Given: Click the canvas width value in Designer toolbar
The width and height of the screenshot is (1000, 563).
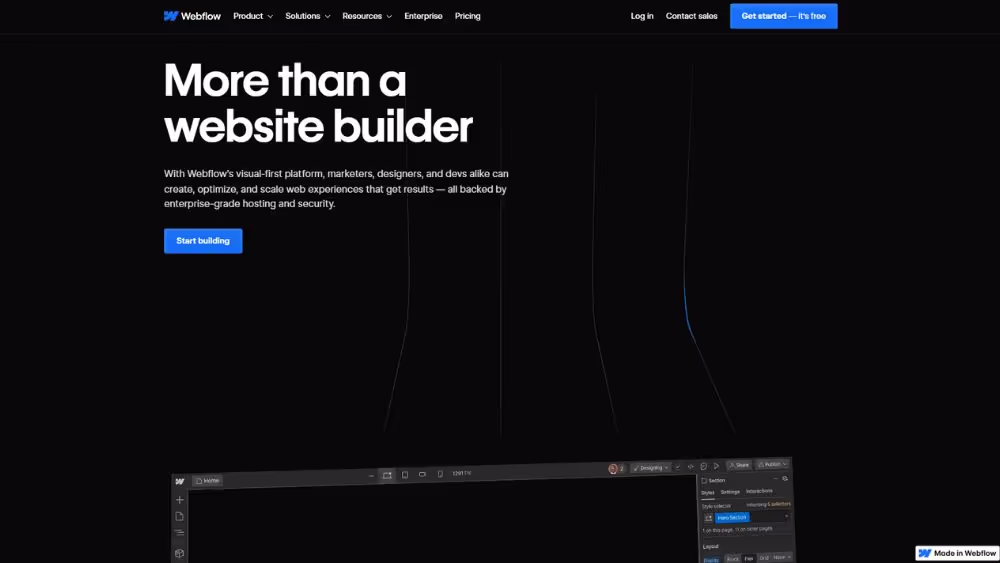Looking at the screenshot, I should 462,473.
